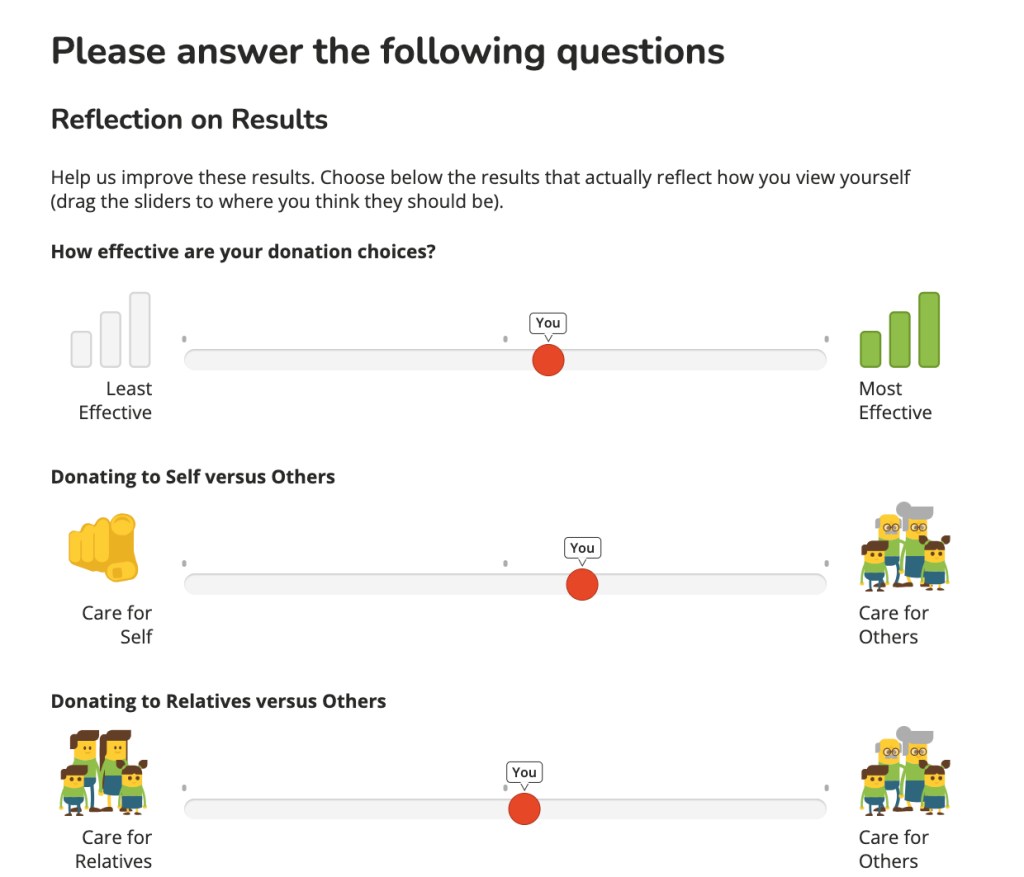Screen dimensions: 1024x877
Task: Click the donation effectiveness slider handle
Action: tap(548, 360)
